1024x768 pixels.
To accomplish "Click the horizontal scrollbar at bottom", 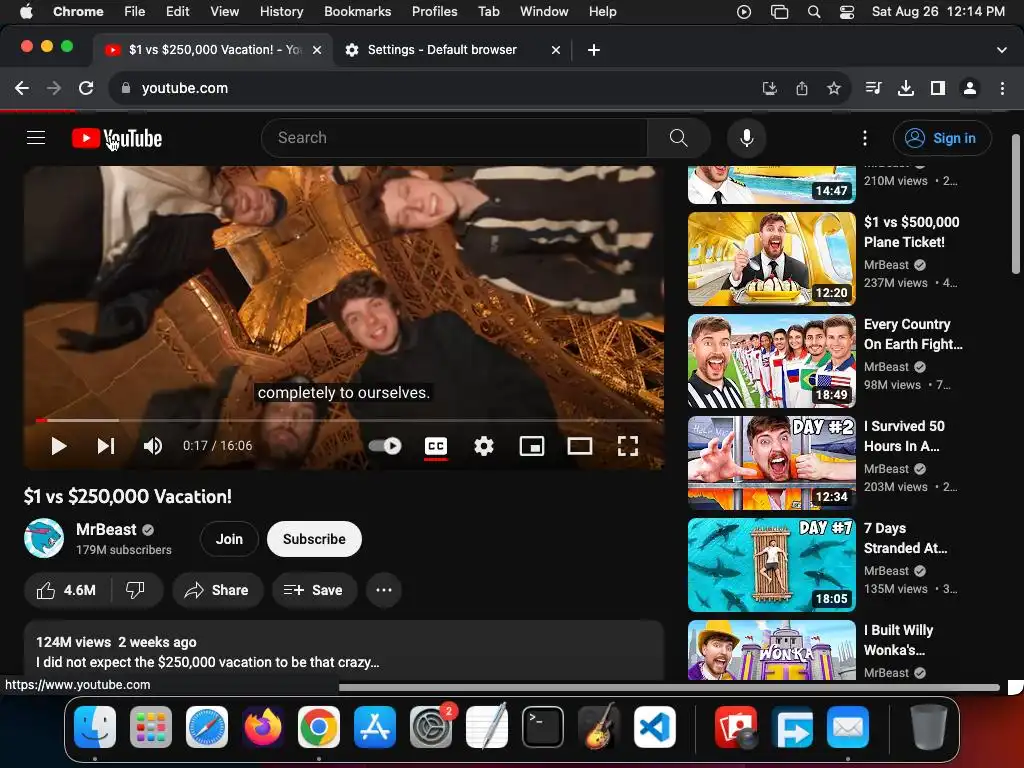I will click(669, 687).
